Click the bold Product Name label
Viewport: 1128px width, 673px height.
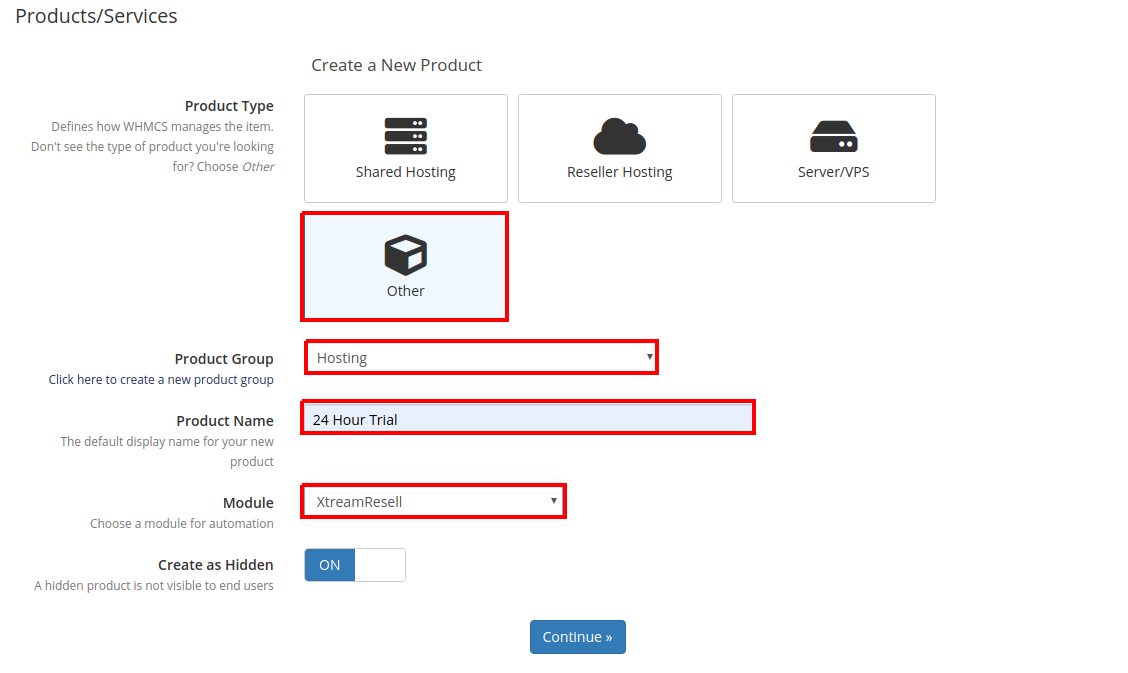(224, 421)
